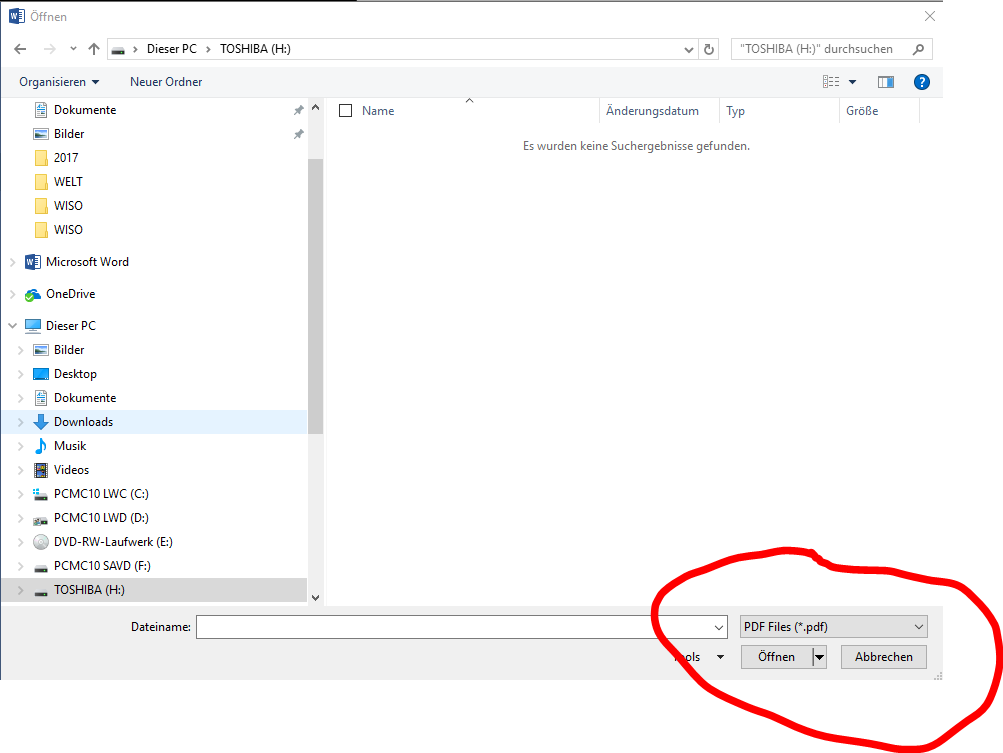Cancel with the Abbrechen button

[883, 657]
